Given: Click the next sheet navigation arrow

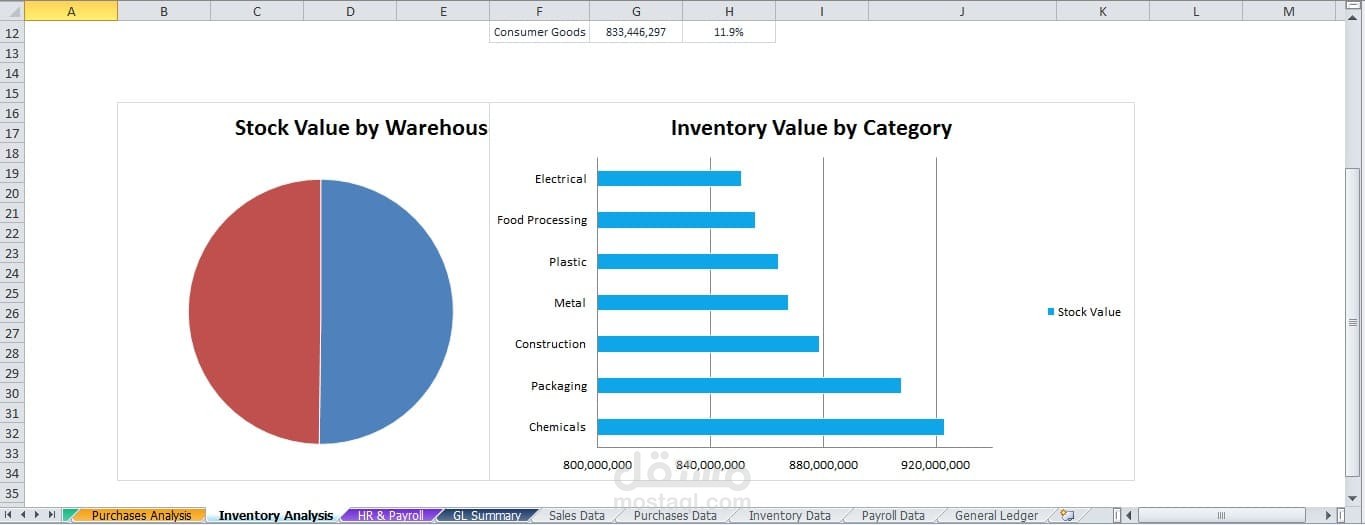Looking at the screenshot, I should tap(38, 515).
